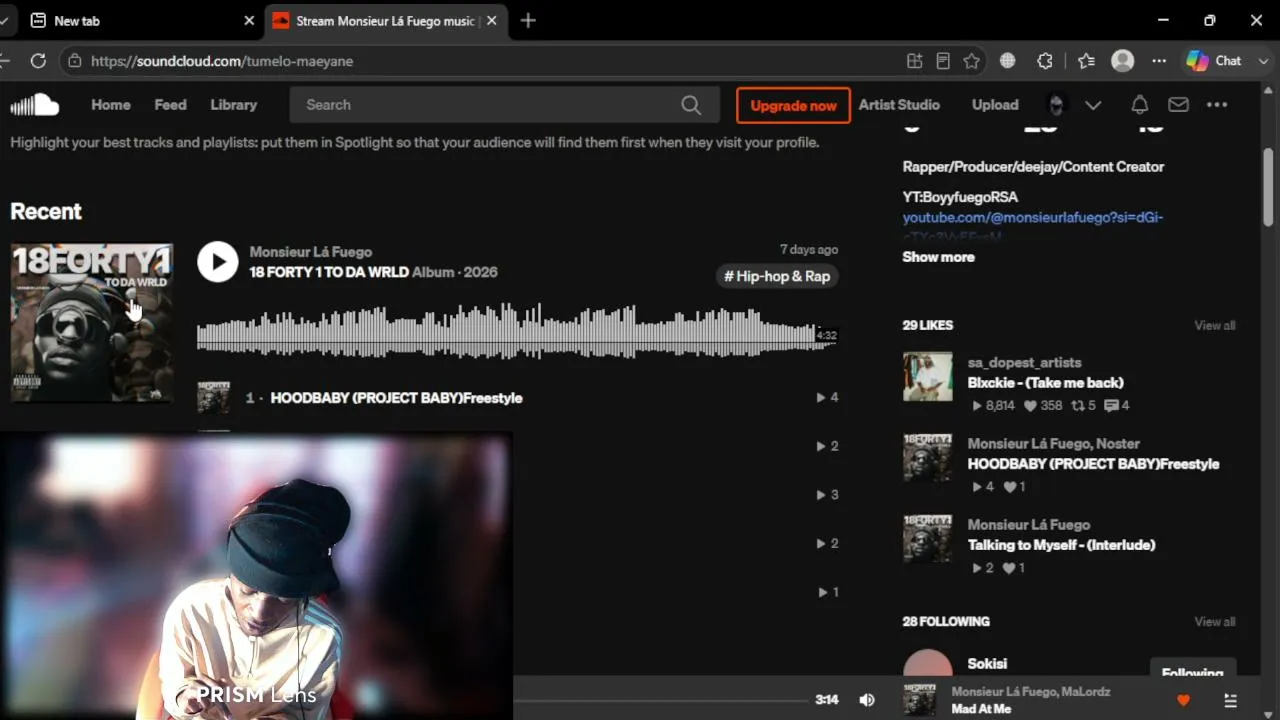Open the browser favorites list icon
This screenshot has height=720, width=1280.
click(x=1087, y=61)
